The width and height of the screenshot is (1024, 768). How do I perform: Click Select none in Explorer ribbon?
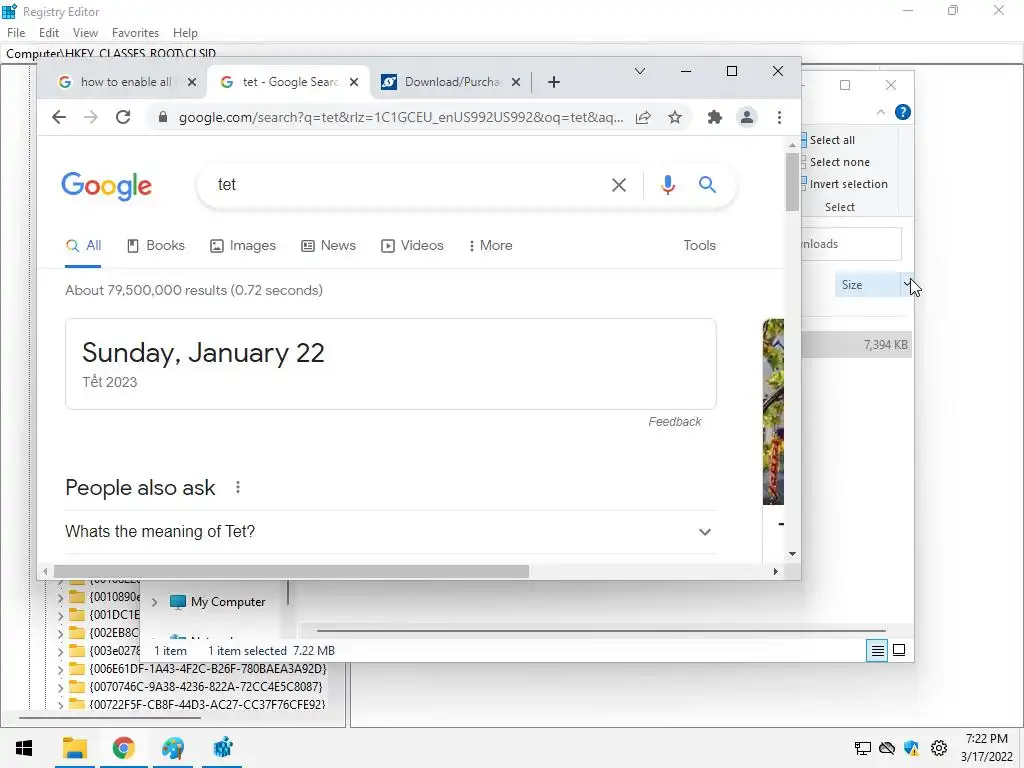coord(837,162)
